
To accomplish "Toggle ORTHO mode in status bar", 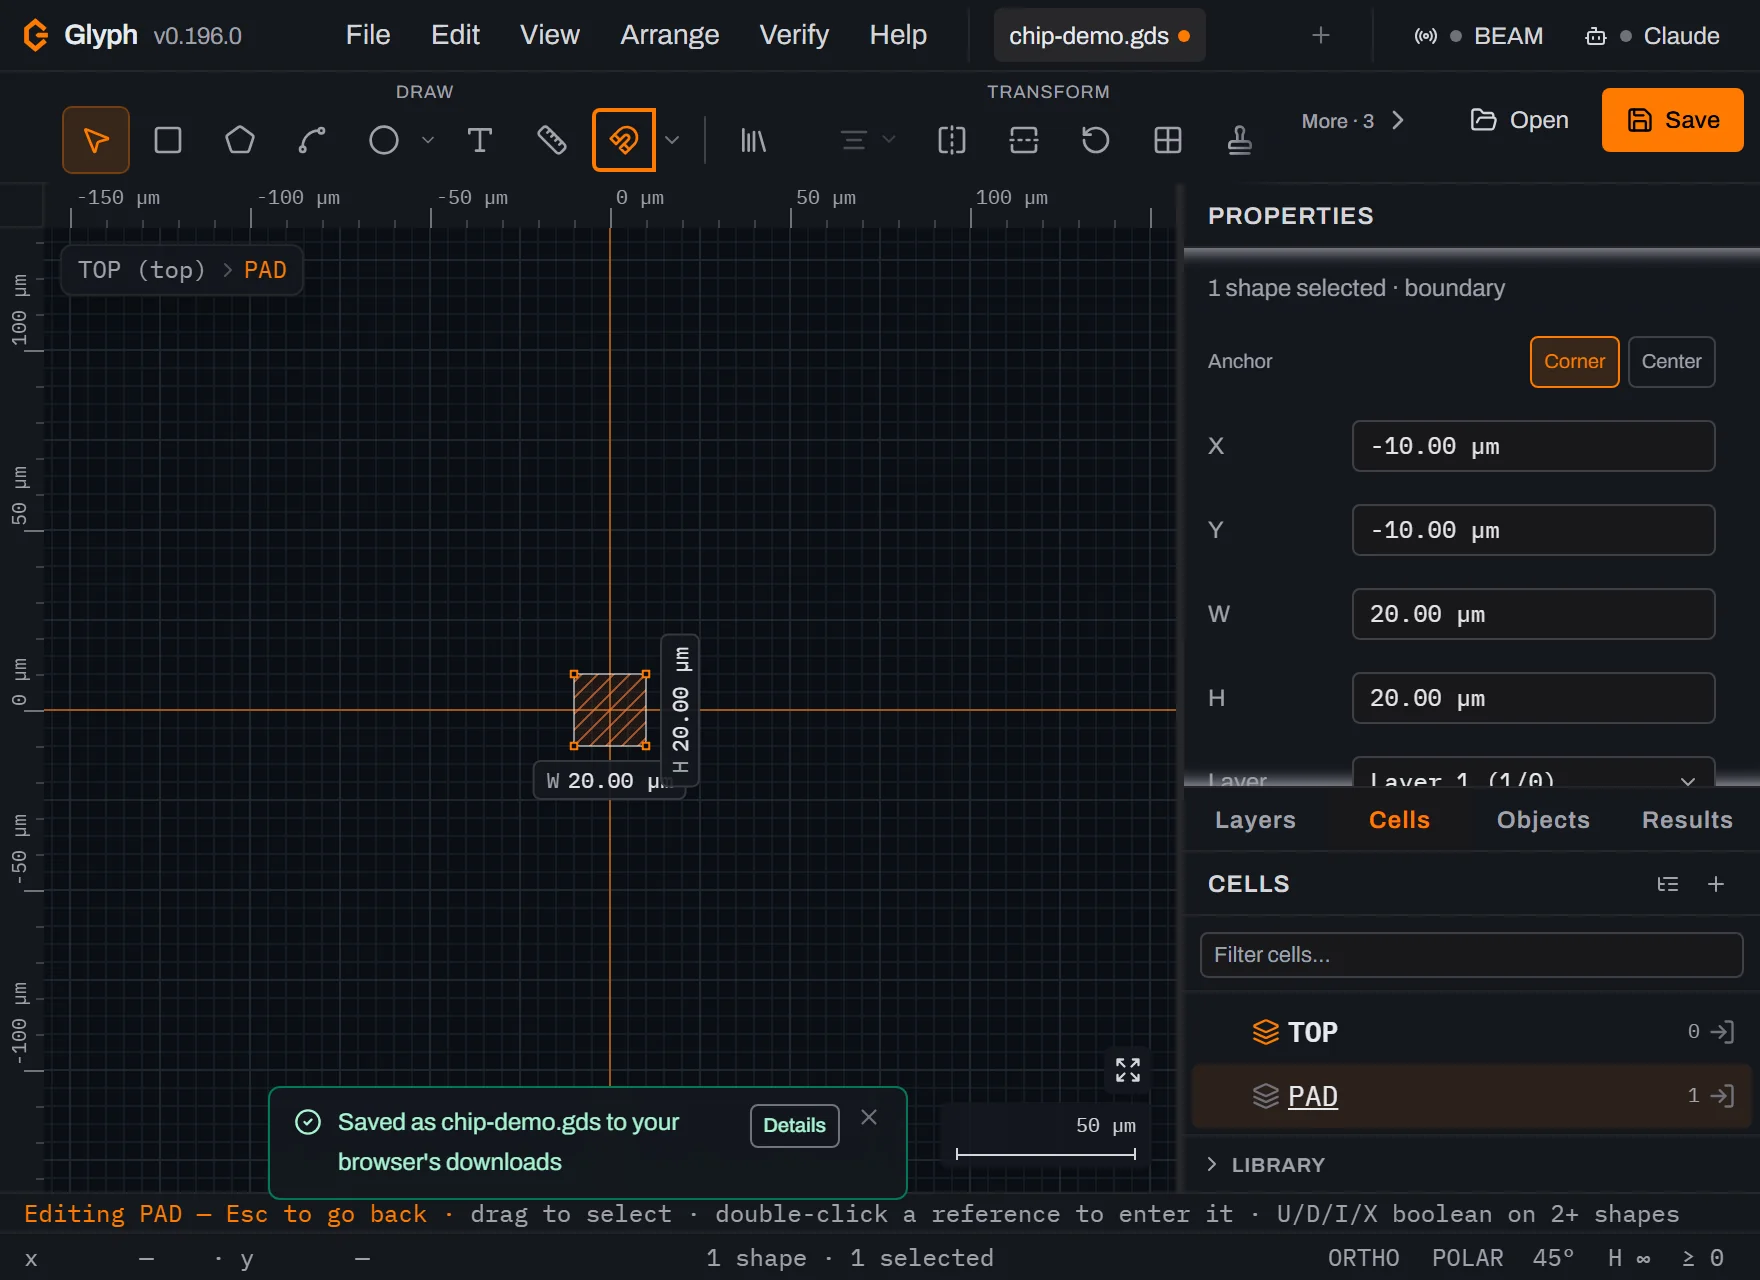I will click(1363, 1258).
